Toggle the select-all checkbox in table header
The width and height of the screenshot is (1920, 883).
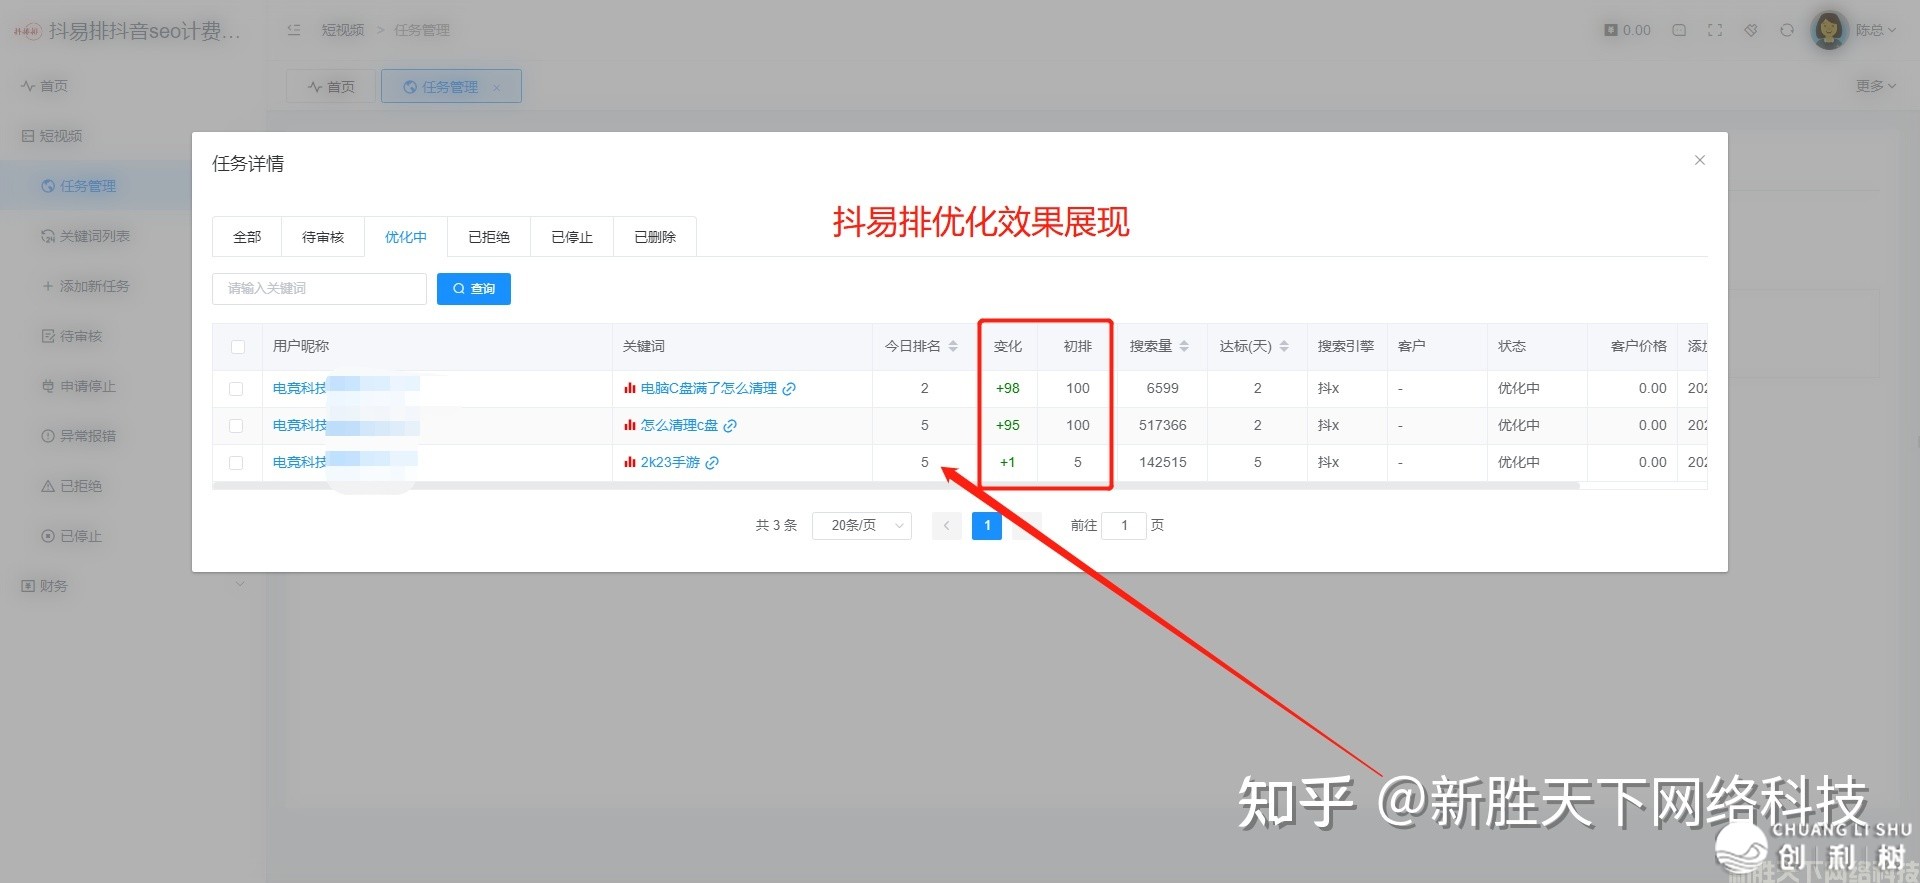click(238, 347)
